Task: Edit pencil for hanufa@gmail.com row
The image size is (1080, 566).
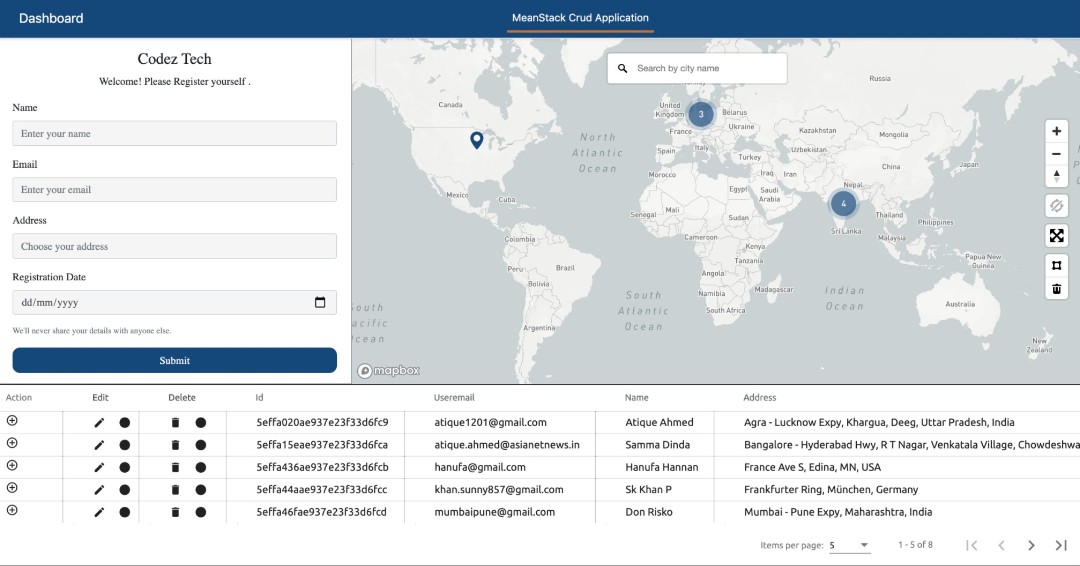Action: (x=99, y=468)
